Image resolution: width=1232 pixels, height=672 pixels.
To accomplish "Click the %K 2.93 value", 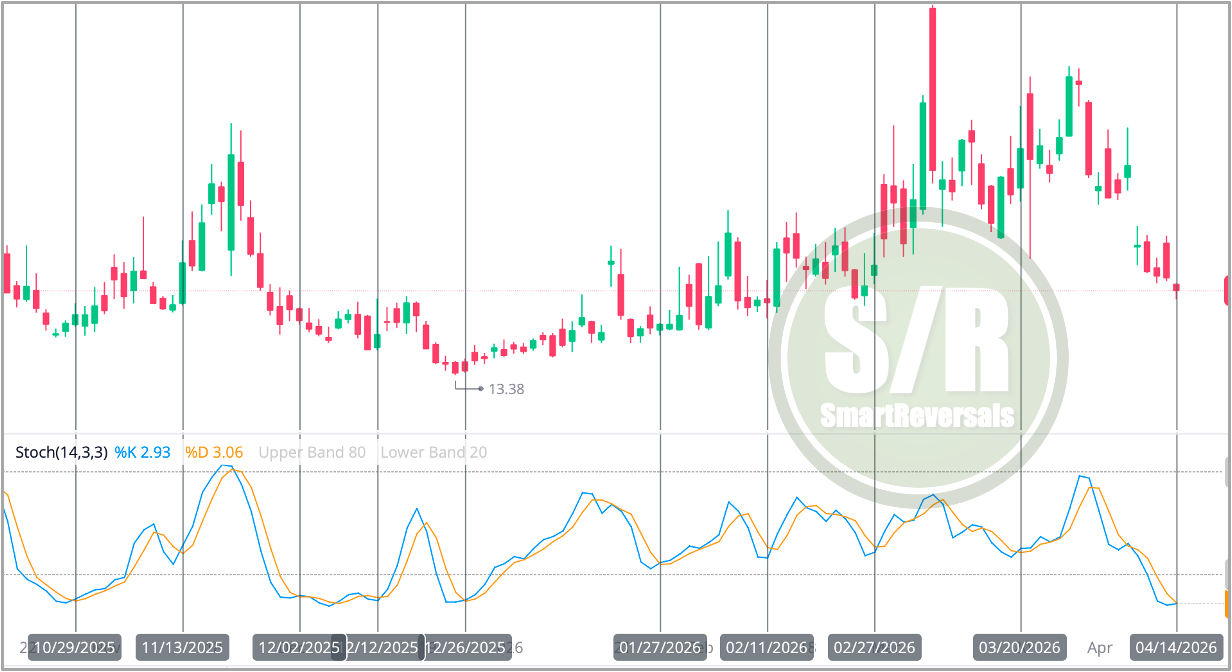I will [145, 452].
